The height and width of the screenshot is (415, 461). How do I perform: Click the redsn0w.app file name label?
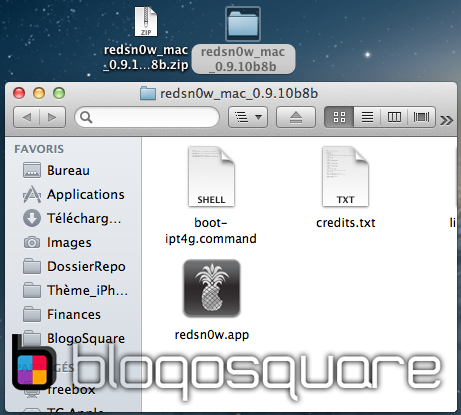tap(212, 335)
